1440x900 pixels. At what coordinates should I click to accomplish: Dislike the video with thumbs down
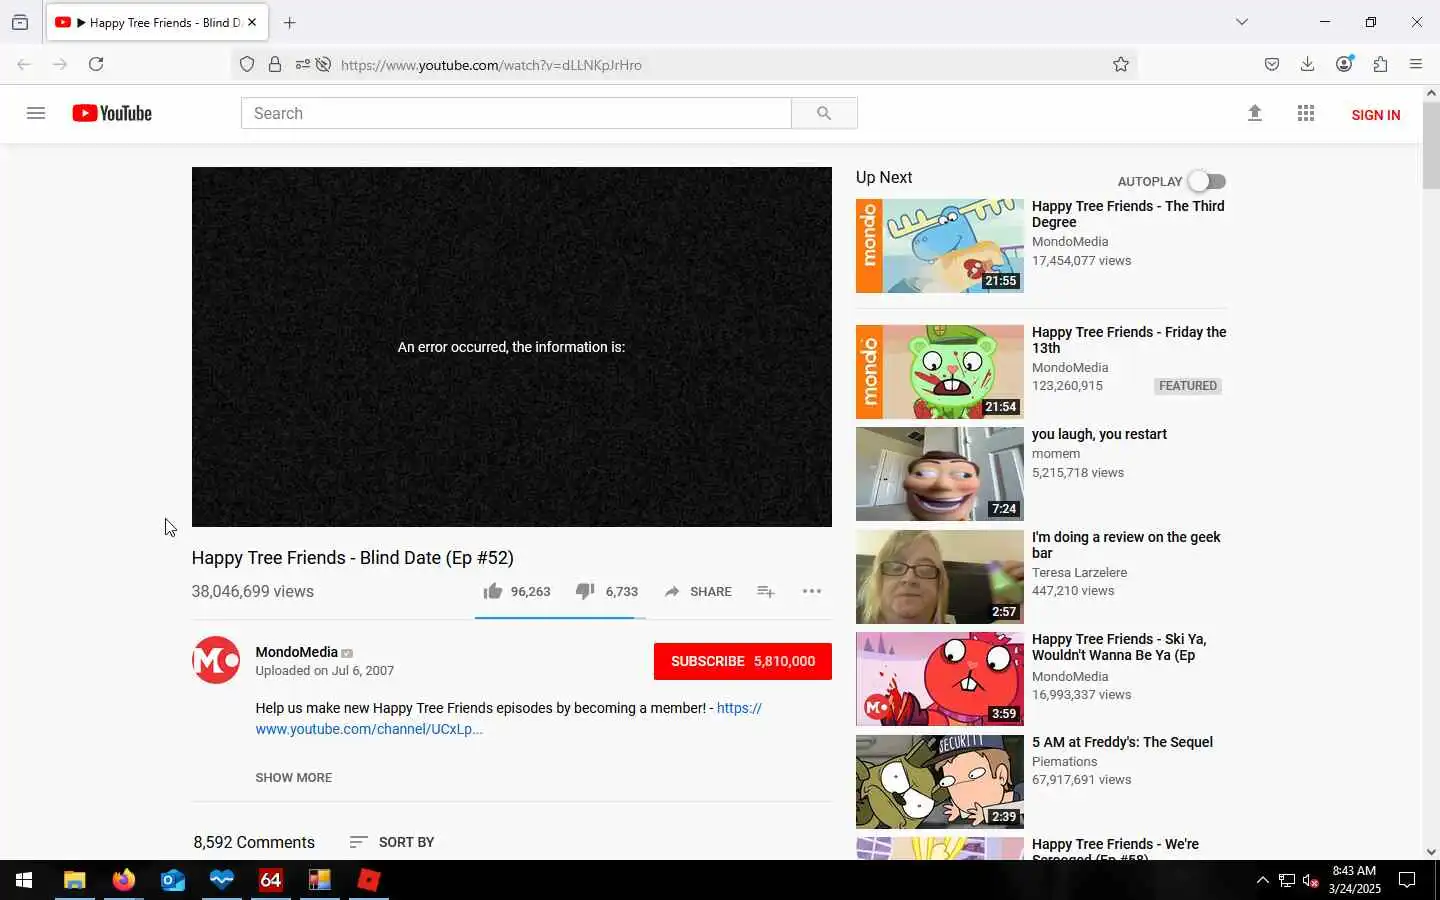click(586, 591)
